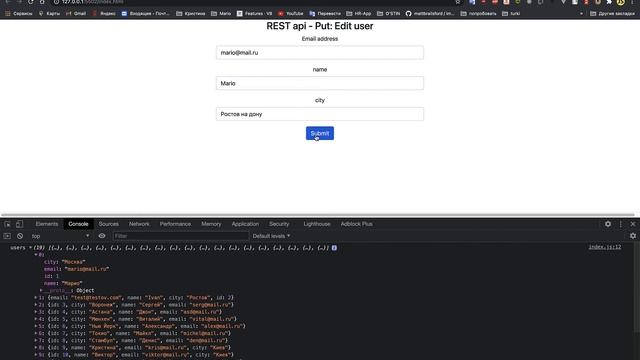
Task: Click the city "Москва" console value
Action: pyautogui.click(x=73, y=262)
